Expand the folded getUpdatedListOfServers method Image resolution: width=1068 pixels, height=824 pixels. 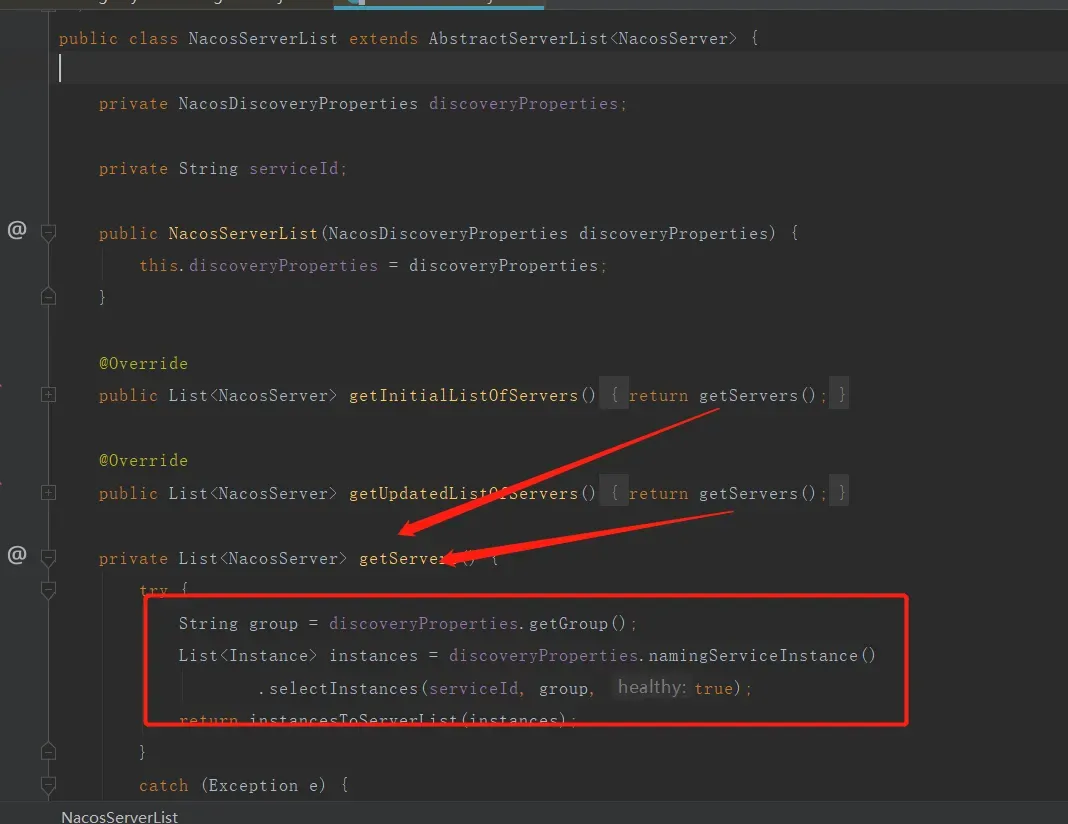coord(48,493)
